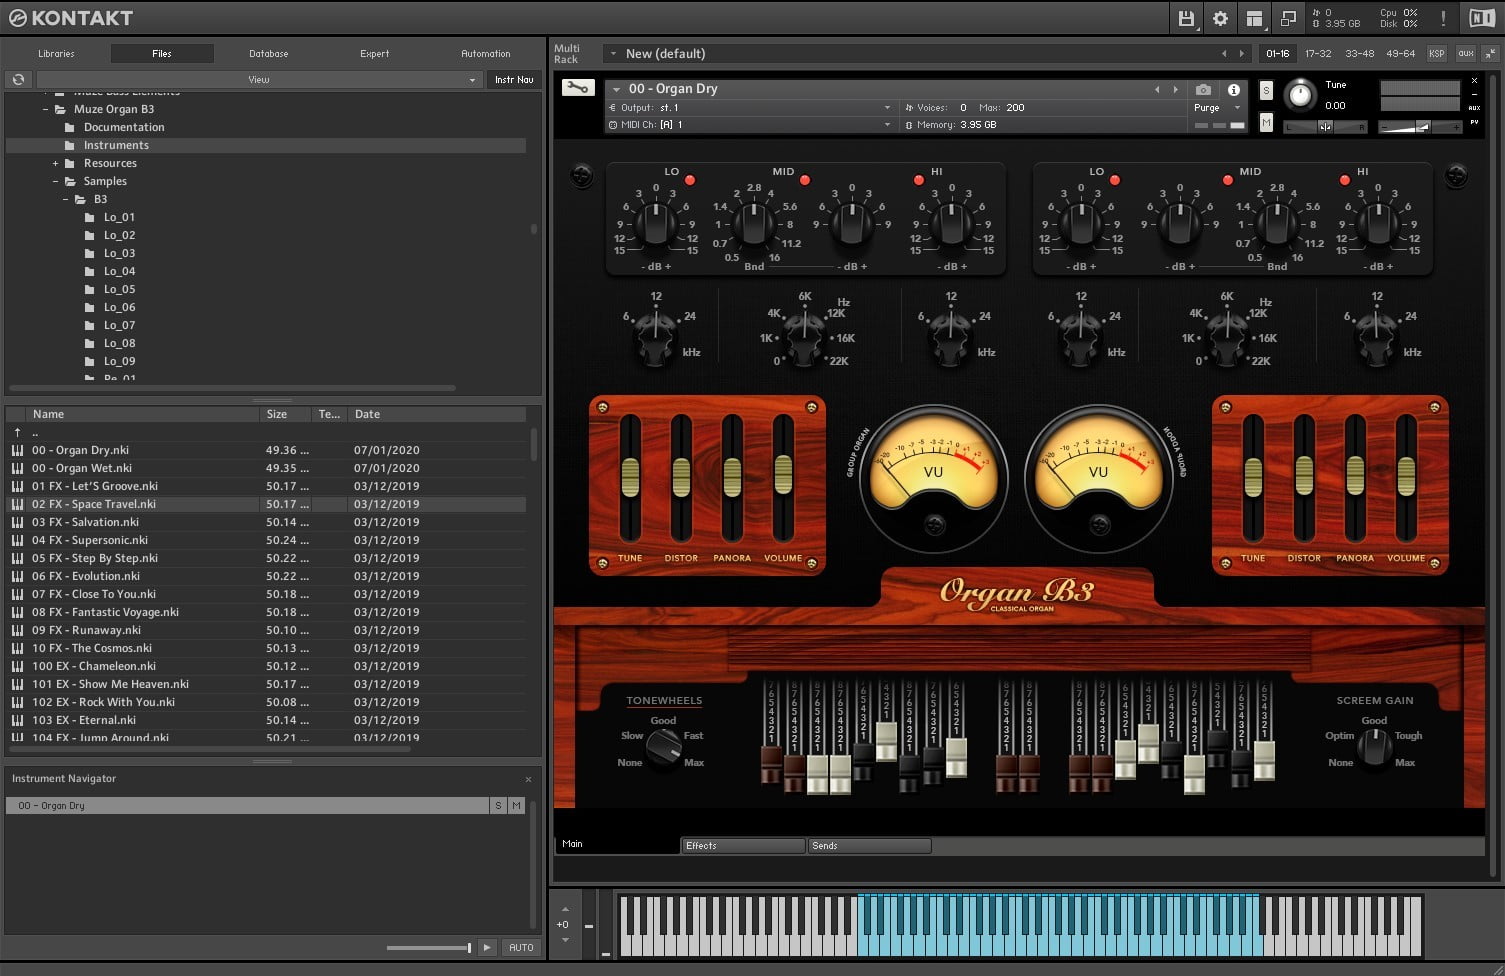Open the wrench edit icon for Organ Dry
This screenshot has height=976, width=1505.
577,88
